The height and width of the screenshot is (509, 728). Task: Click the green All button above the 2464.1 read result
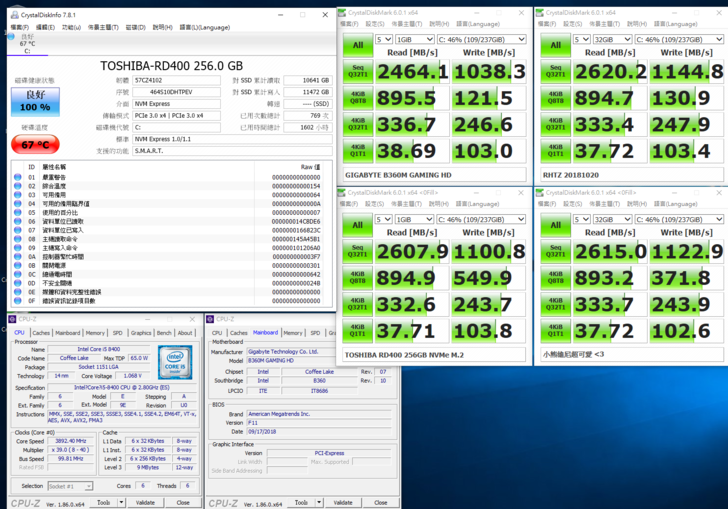pos(358,45)
